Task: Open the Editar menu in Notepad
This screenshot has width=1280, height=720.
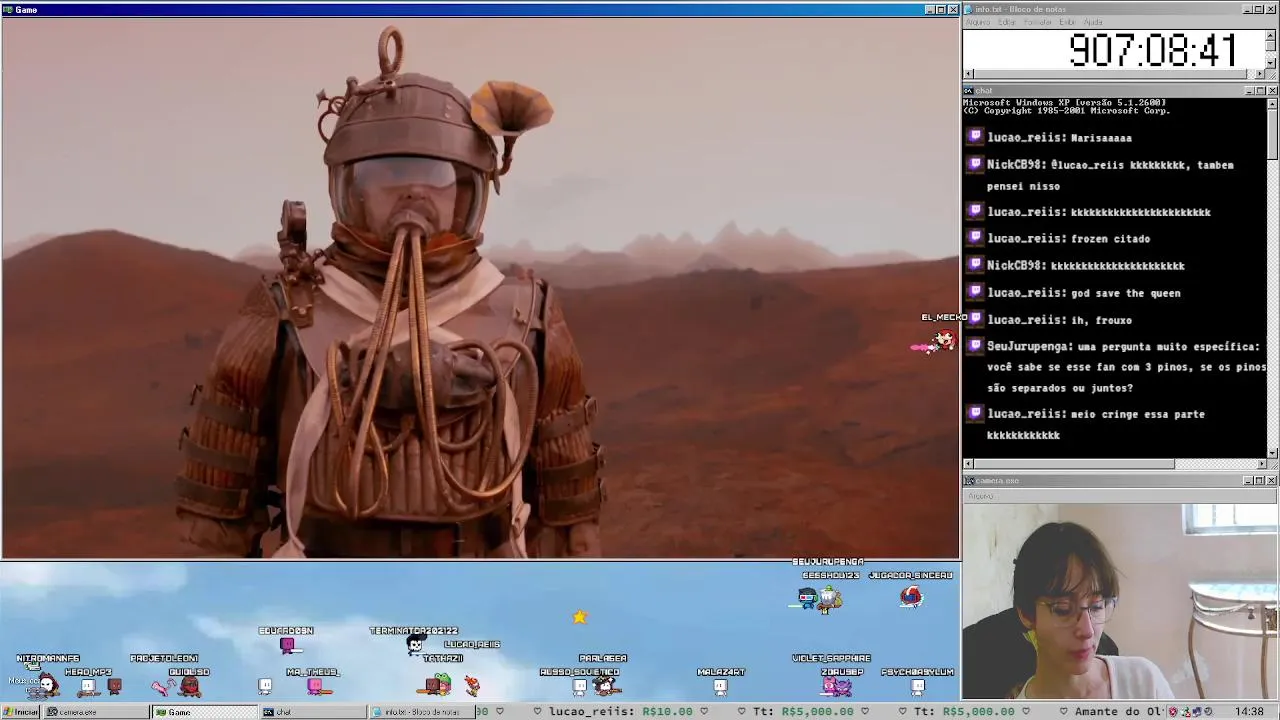Action: [x=1007, y=22]
